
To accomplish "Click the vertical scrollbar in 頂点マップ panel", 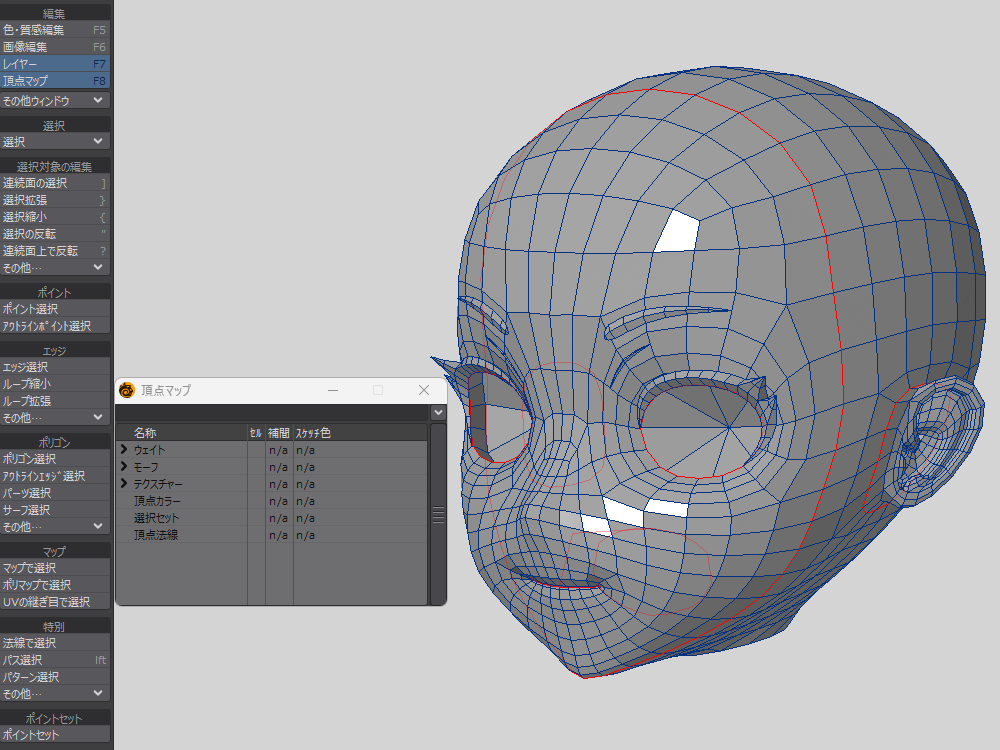I will tap(438, 514).
